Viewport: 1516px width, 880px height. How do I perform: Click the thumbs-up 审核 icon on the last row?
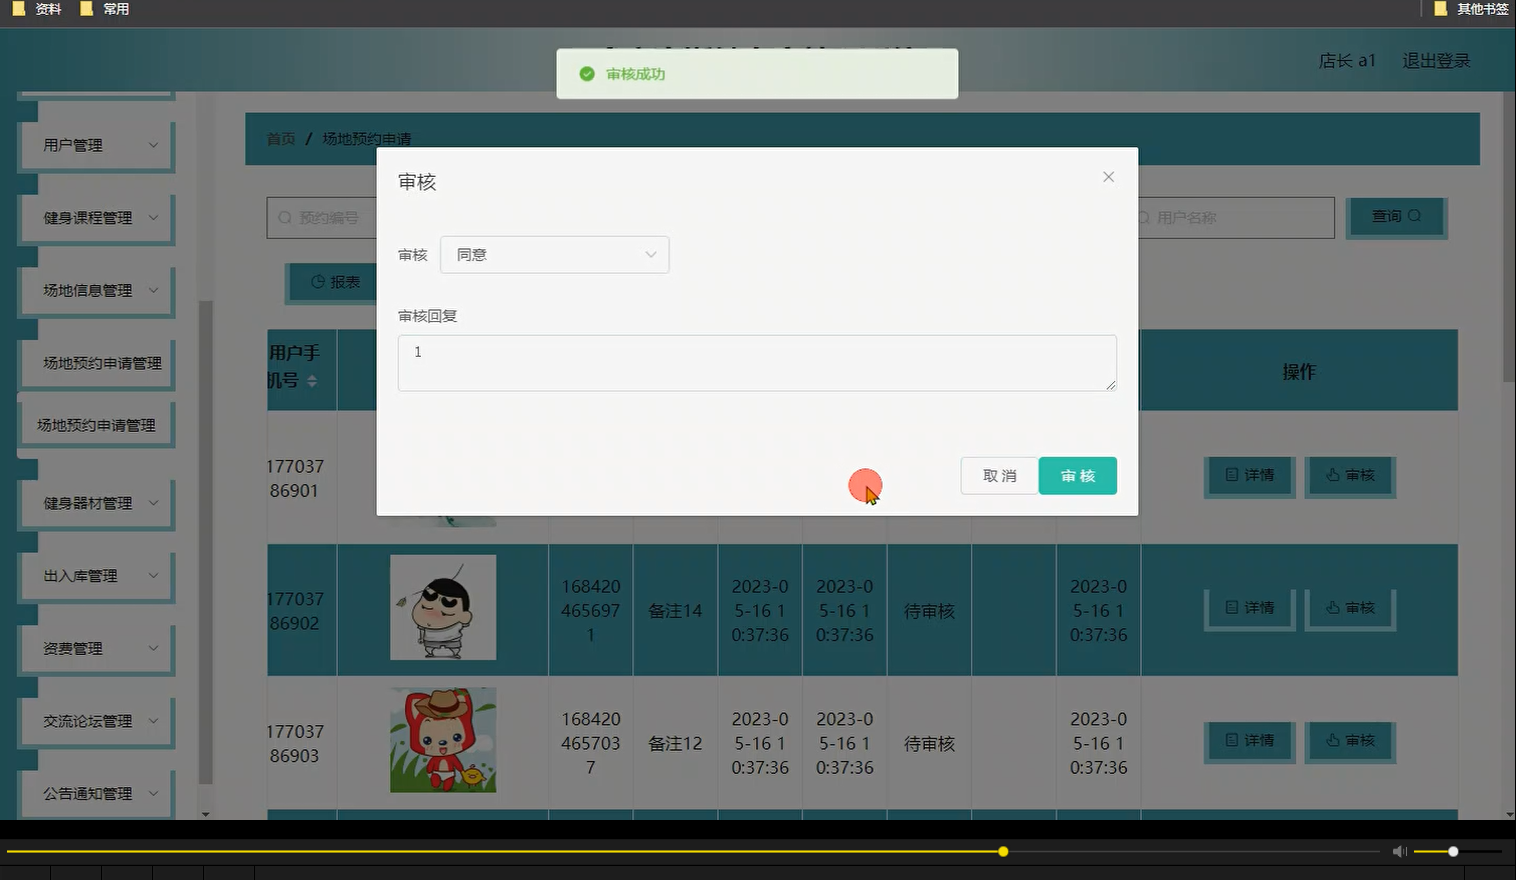coord(1332,741)
